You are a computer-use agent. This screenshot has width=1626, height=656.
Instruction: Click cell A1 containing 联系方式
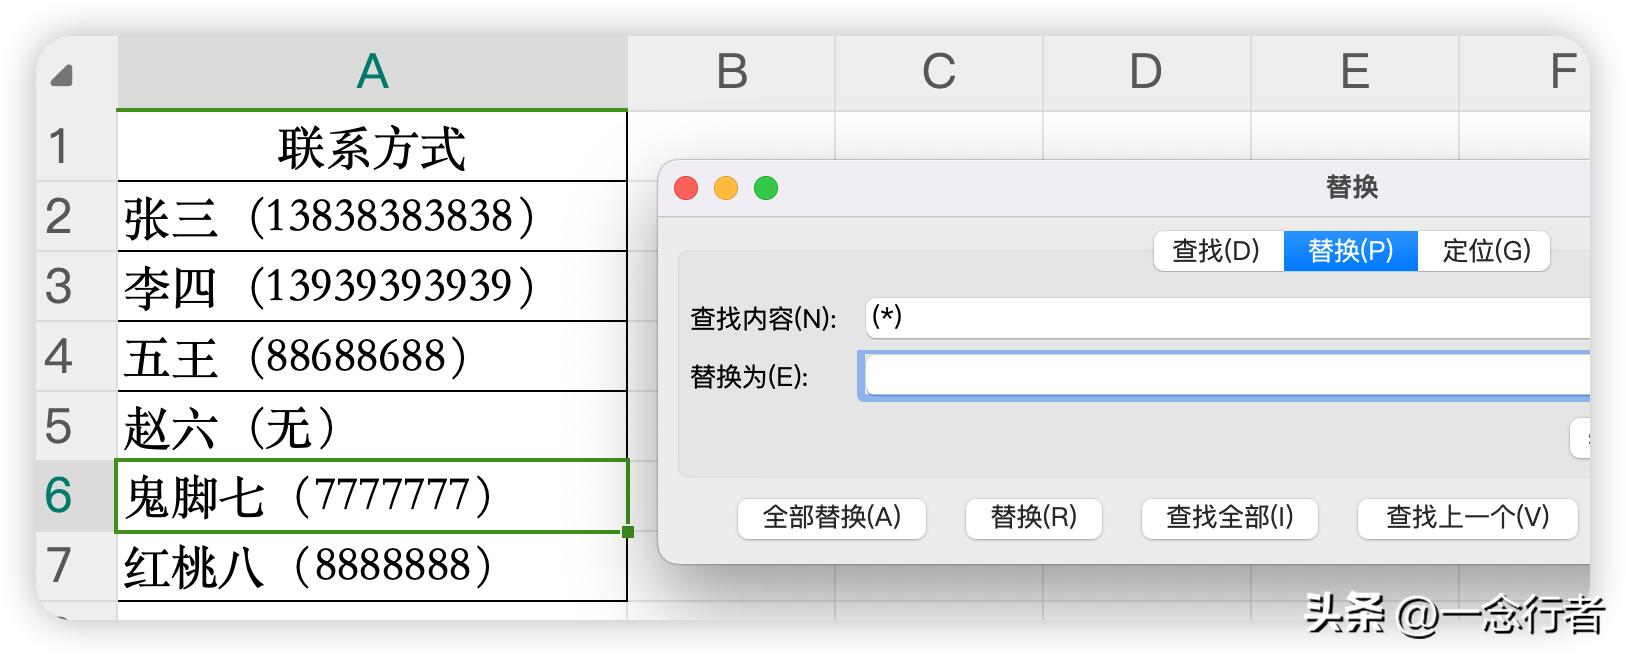pos(372,147)
